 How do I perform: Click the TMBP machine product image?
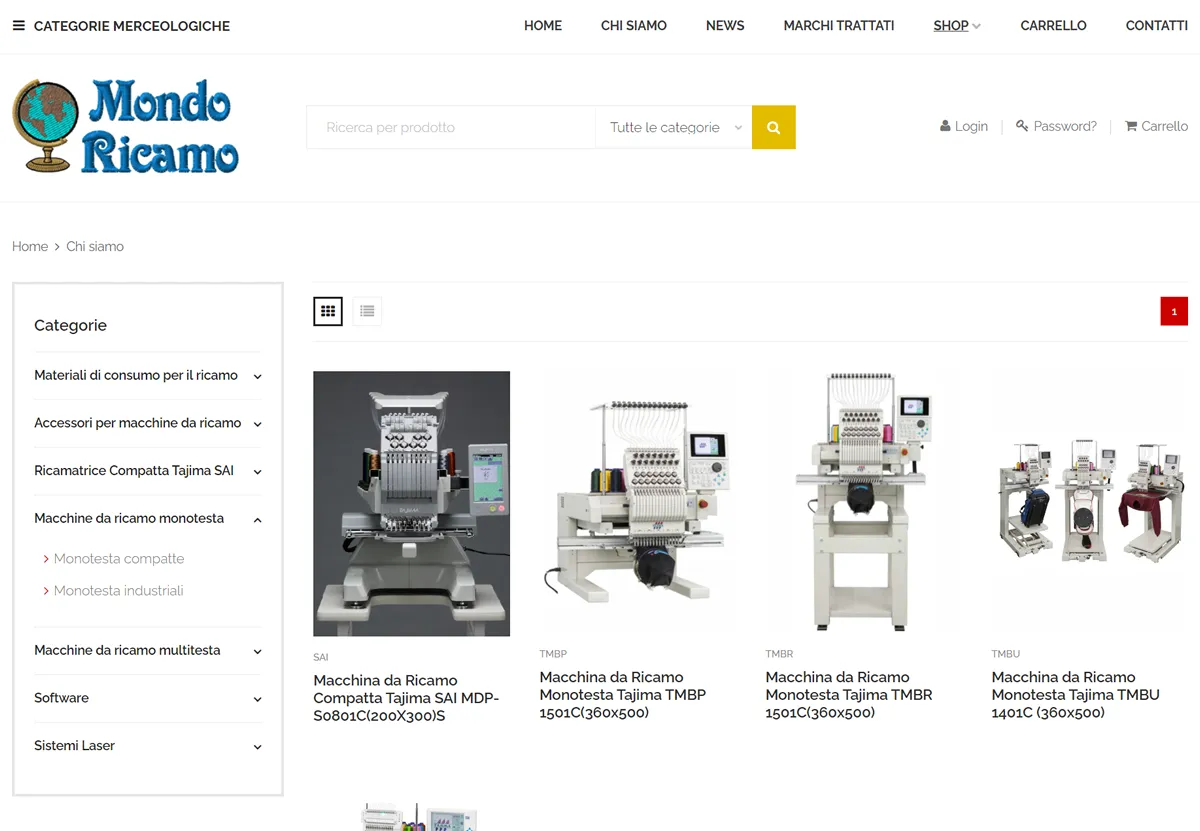(637, 502)
